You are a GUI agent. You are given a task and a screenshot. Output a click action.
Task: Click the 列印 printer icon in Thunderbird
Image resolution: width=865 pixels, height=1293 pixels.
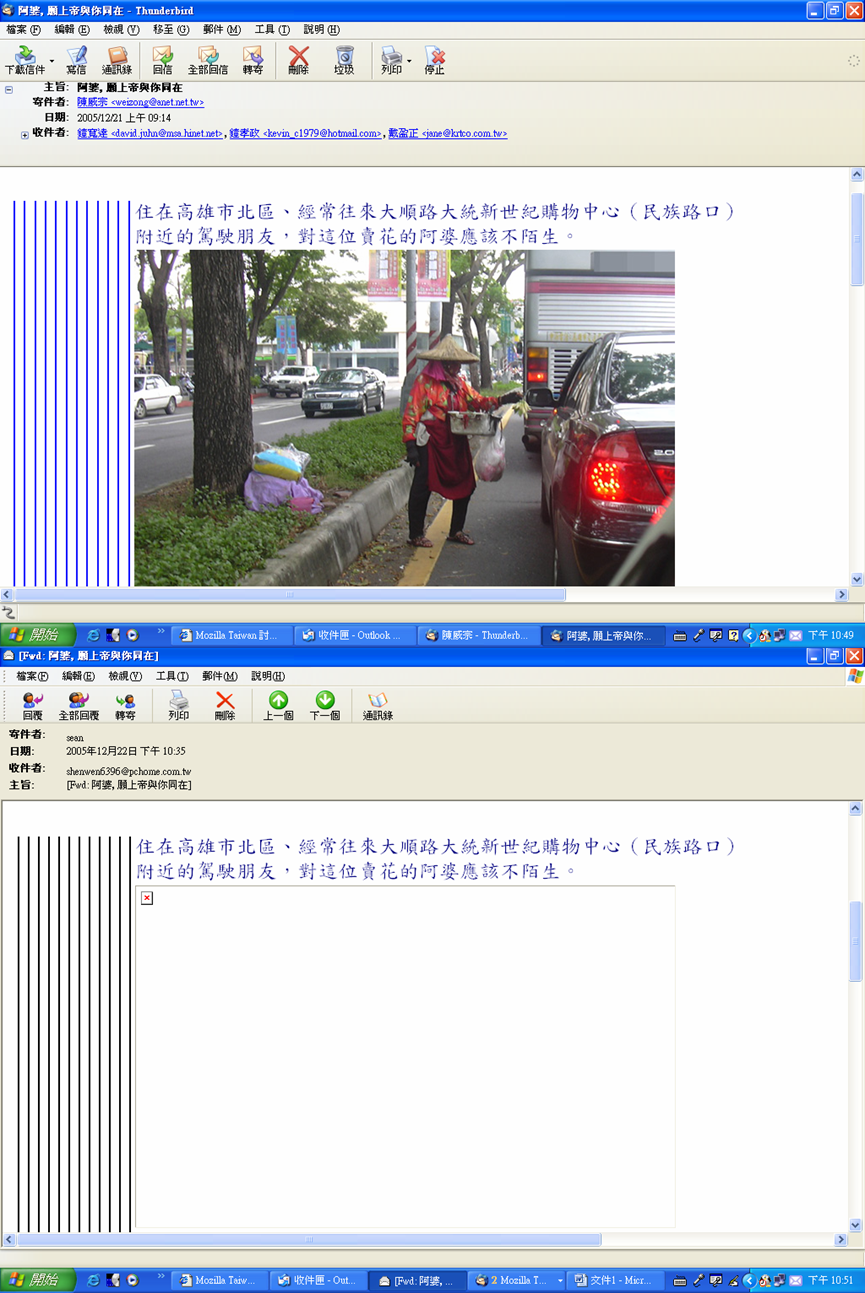coord(391,60)
